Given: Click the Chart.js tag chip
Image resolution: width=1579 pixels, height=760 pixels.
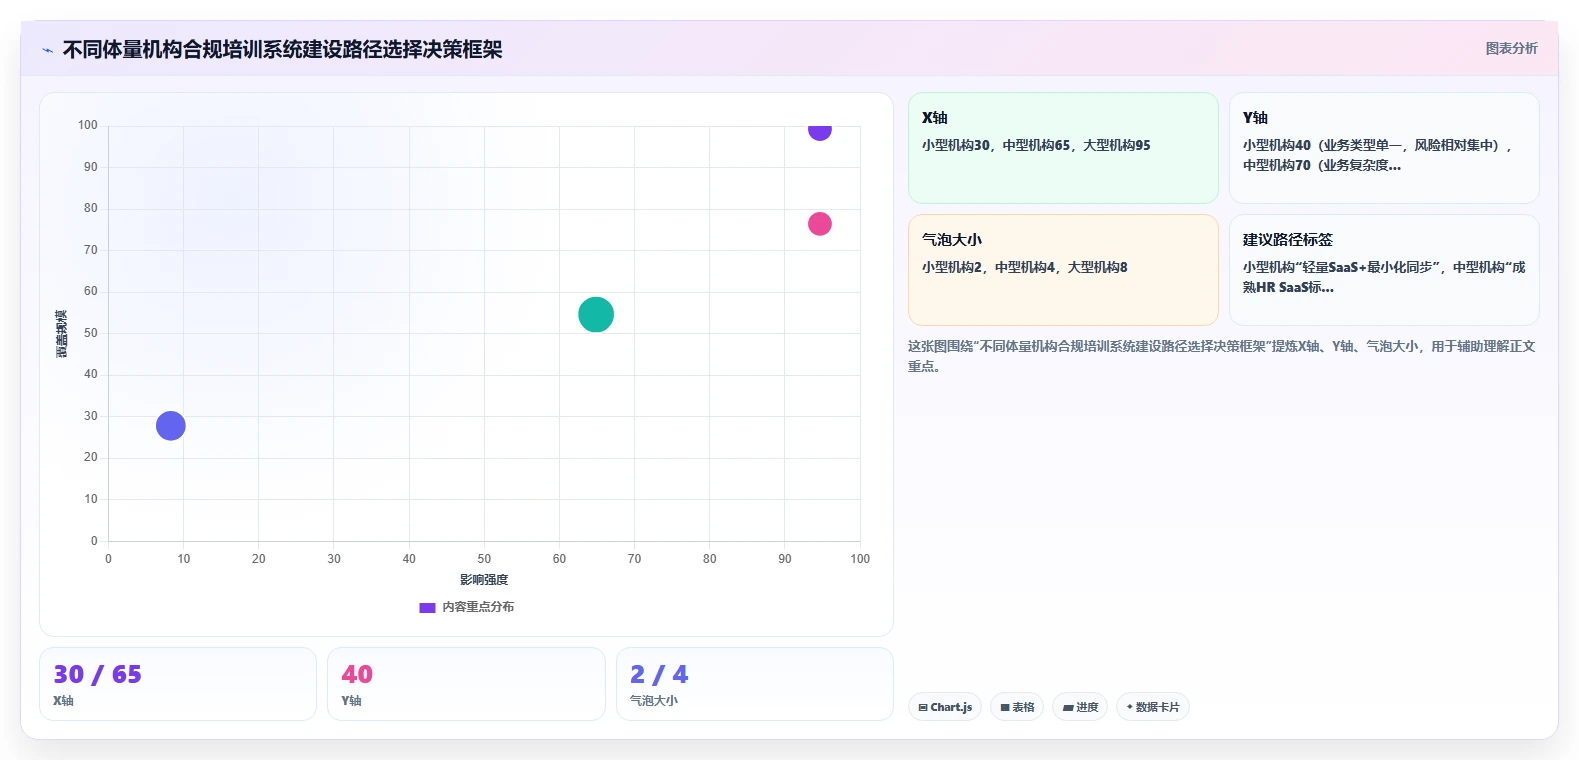Looking at the screenshot, I should (x=945, y=707).
